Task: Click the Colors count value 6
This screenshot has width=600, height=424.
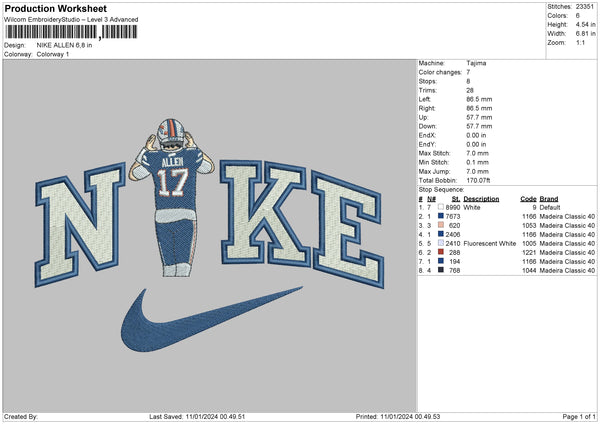Action: [x=578, y=16]
